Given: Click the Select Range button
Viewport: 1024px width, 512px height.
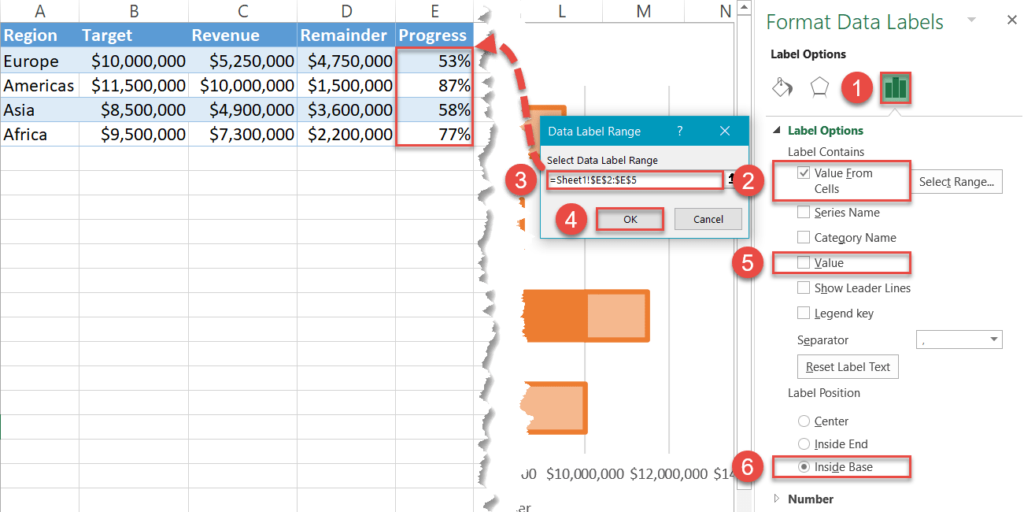Looking at the screenshot, I should (958, 181).
